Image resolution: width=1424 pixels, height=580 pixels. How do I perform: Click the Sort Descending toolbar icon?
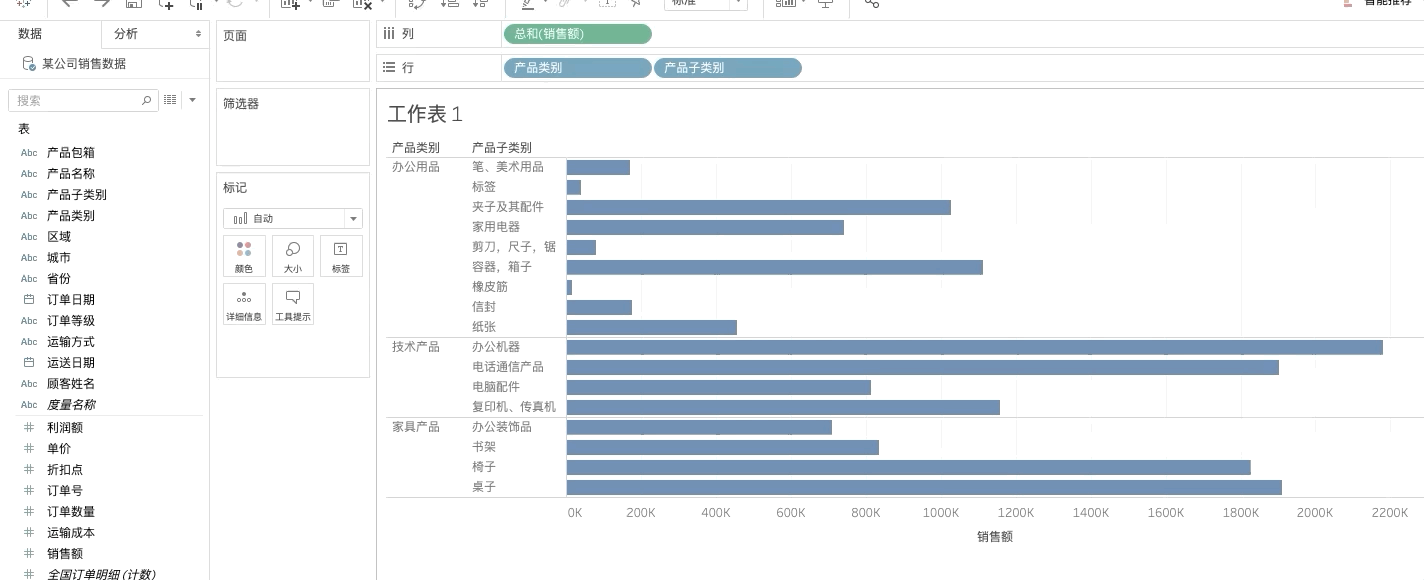(x=481, y=5)
